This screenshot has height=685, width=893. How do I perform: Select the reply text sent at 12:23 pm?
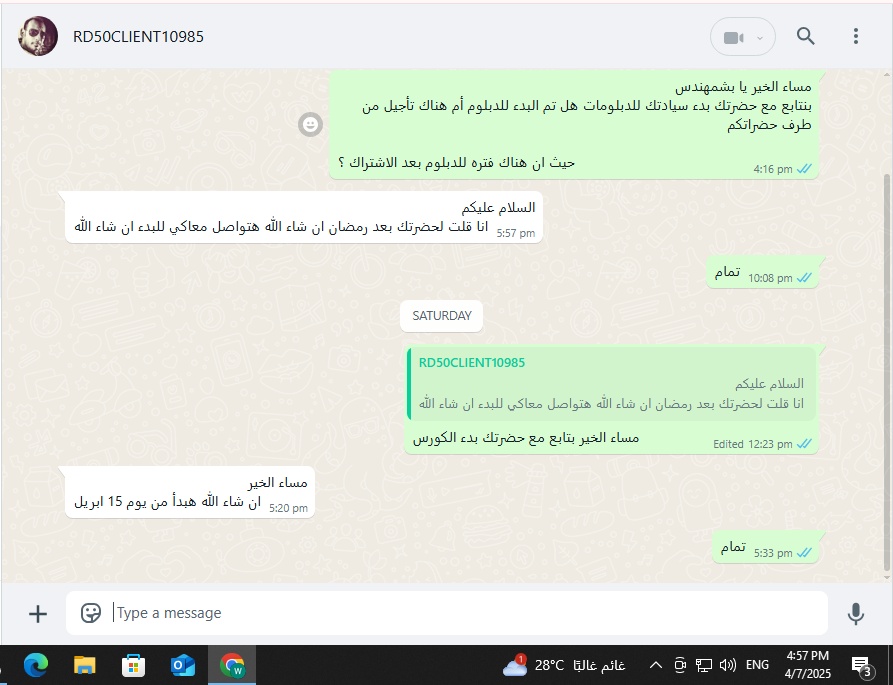pos(526,438)
